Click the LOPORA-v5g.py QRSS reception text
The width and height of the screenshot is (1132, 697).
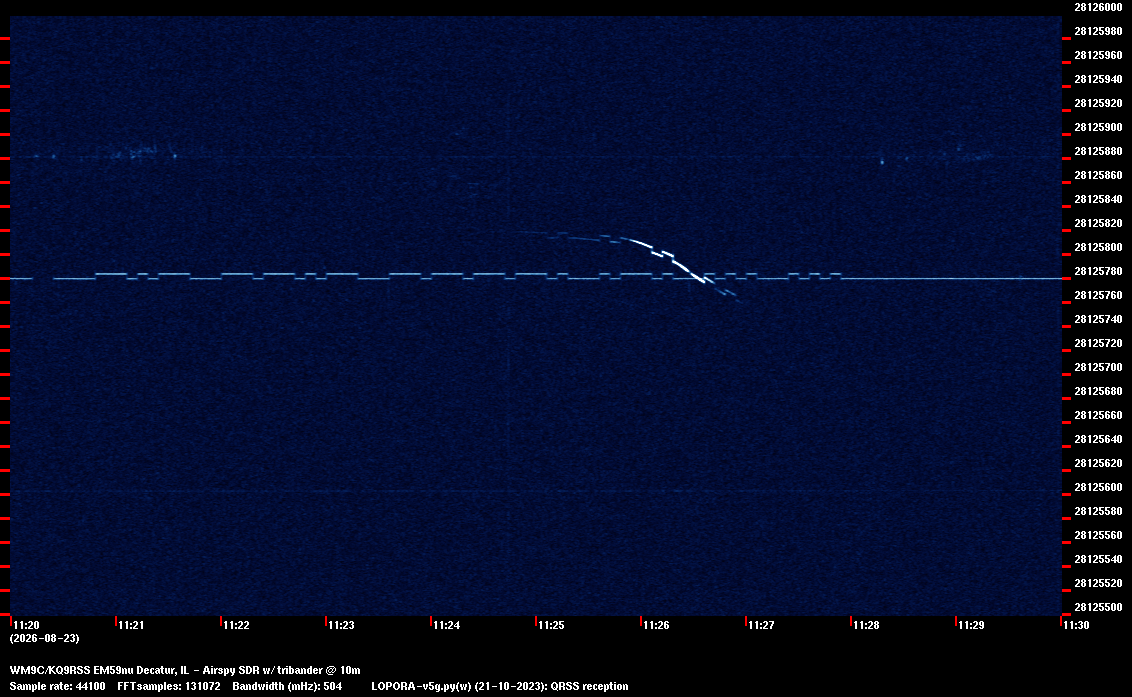(500, 686)
